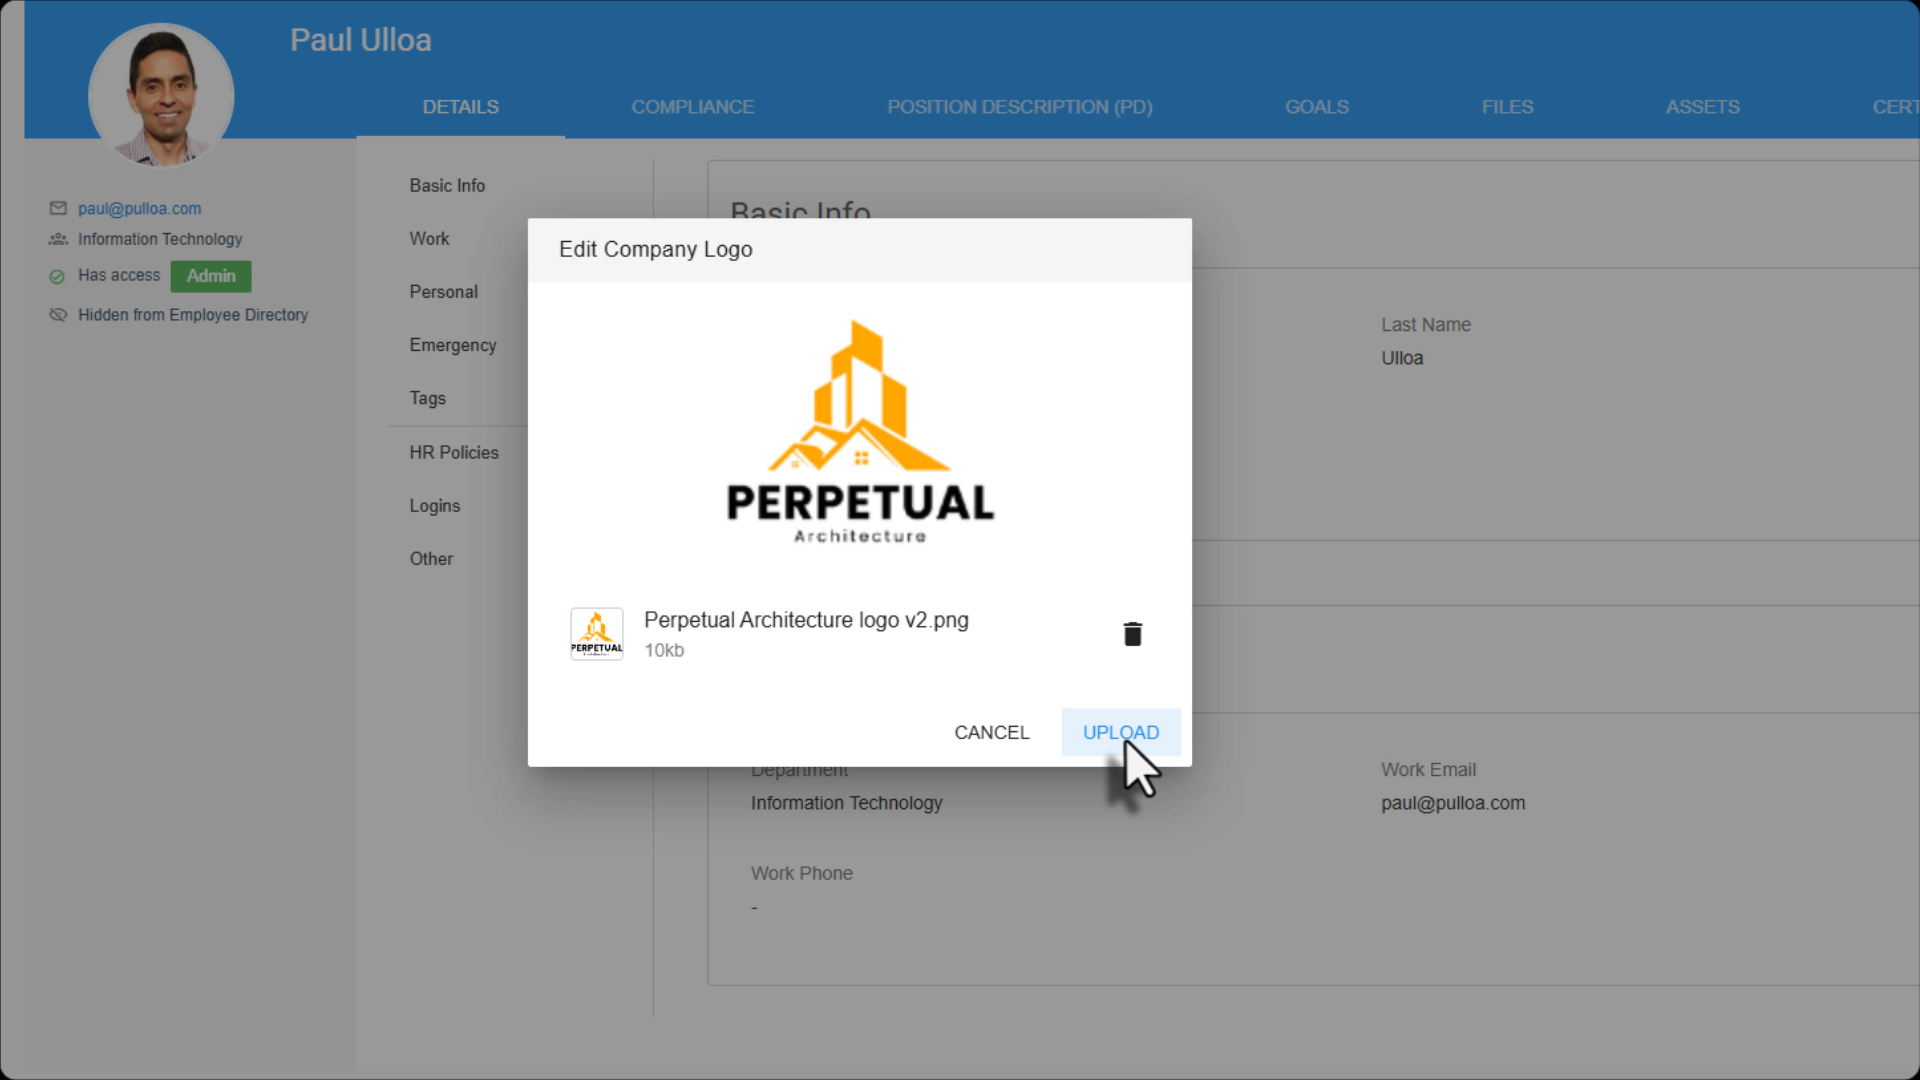Click the Perpetual logo file thumbnail
Screen dimensions: 1920x1080
point(597,634)
